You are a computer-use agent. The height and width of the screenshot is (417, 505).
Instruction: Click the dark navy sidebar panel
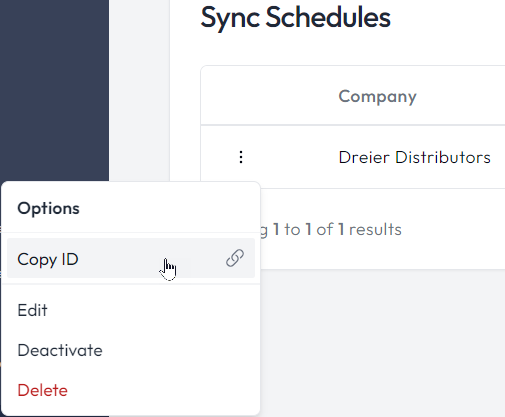coord(54,90)
